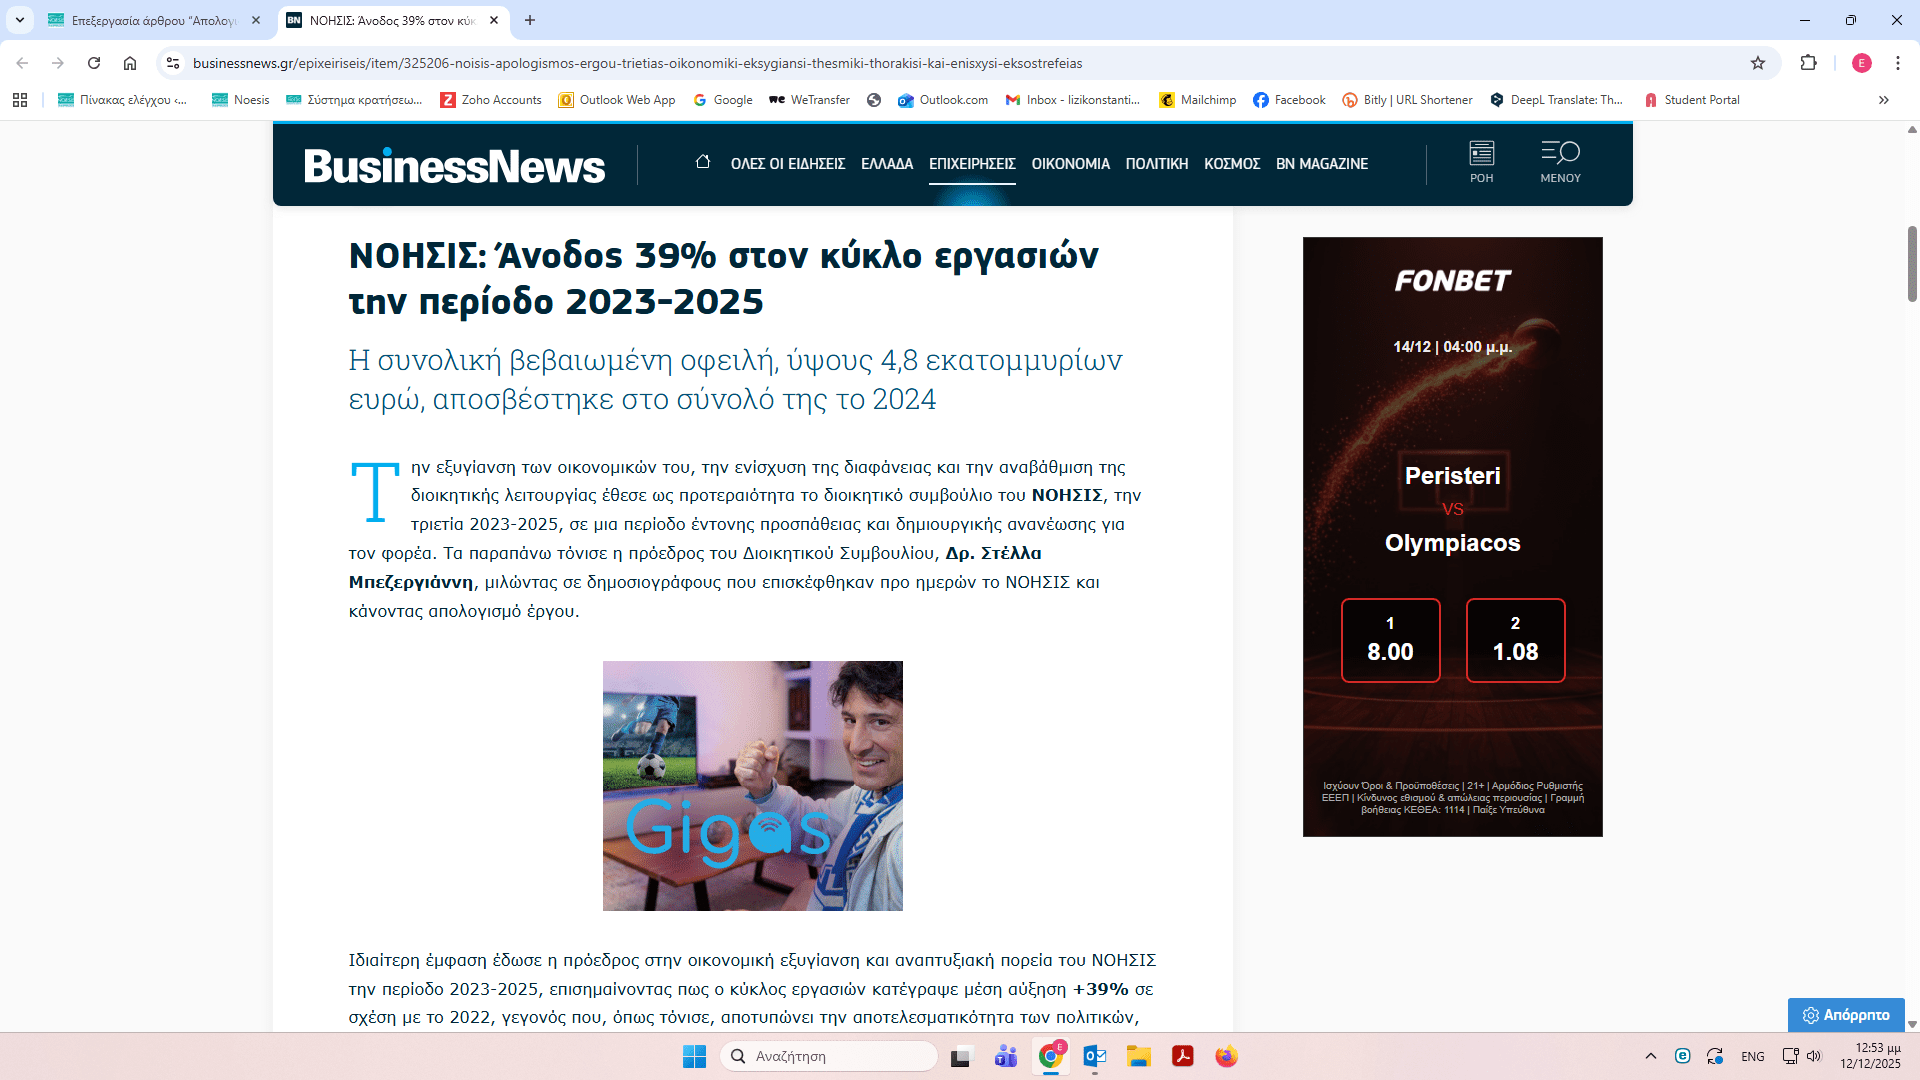The height and width of the screenshot is (1080, 1920).
Task: Click the Windows taskbar search field
Action: coord(830,1056)
